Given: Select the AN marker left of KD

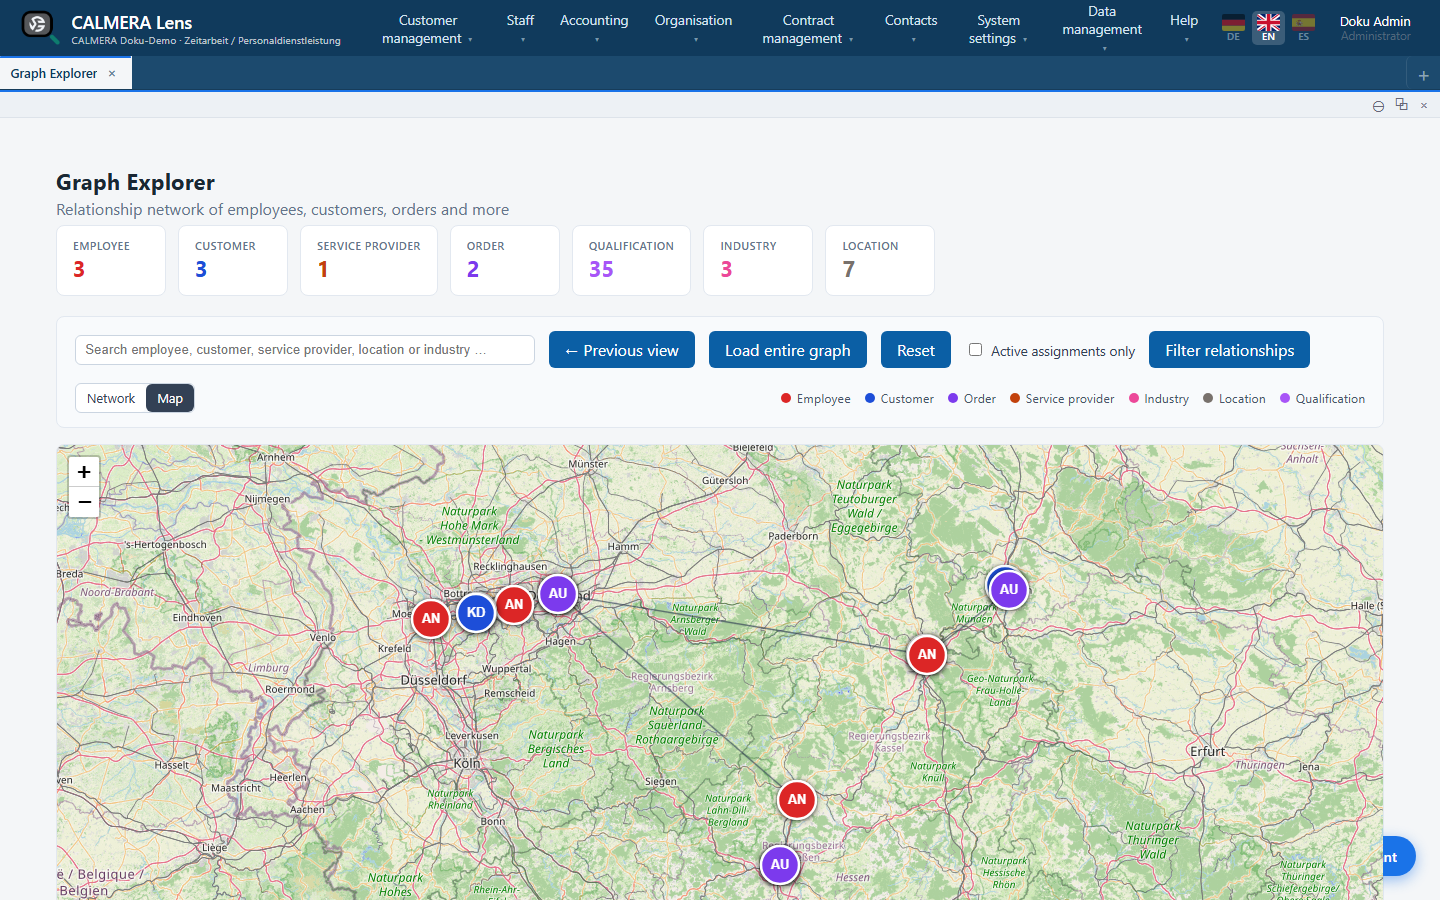Looking at the screenshot, I should (x=431, y=618).
